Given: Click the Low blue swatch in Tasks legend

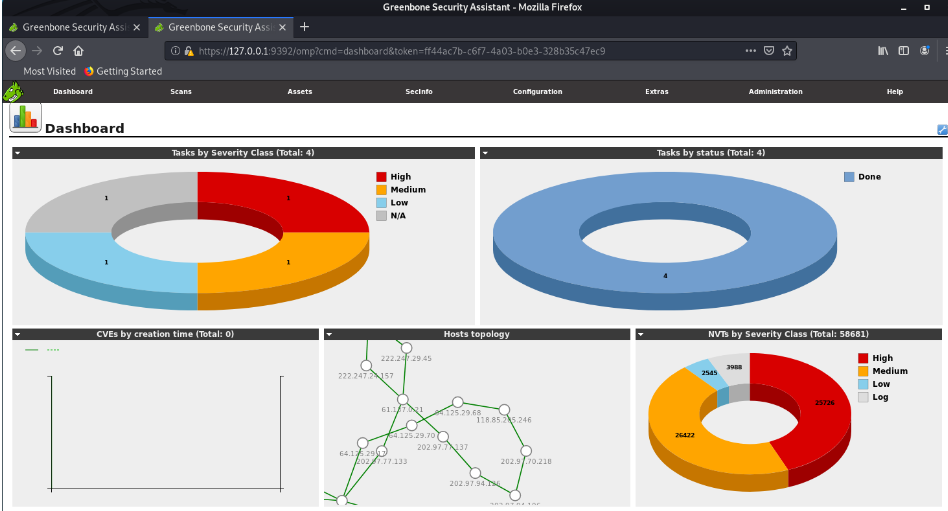Looking at the screenshot, I should click(381, 203).
